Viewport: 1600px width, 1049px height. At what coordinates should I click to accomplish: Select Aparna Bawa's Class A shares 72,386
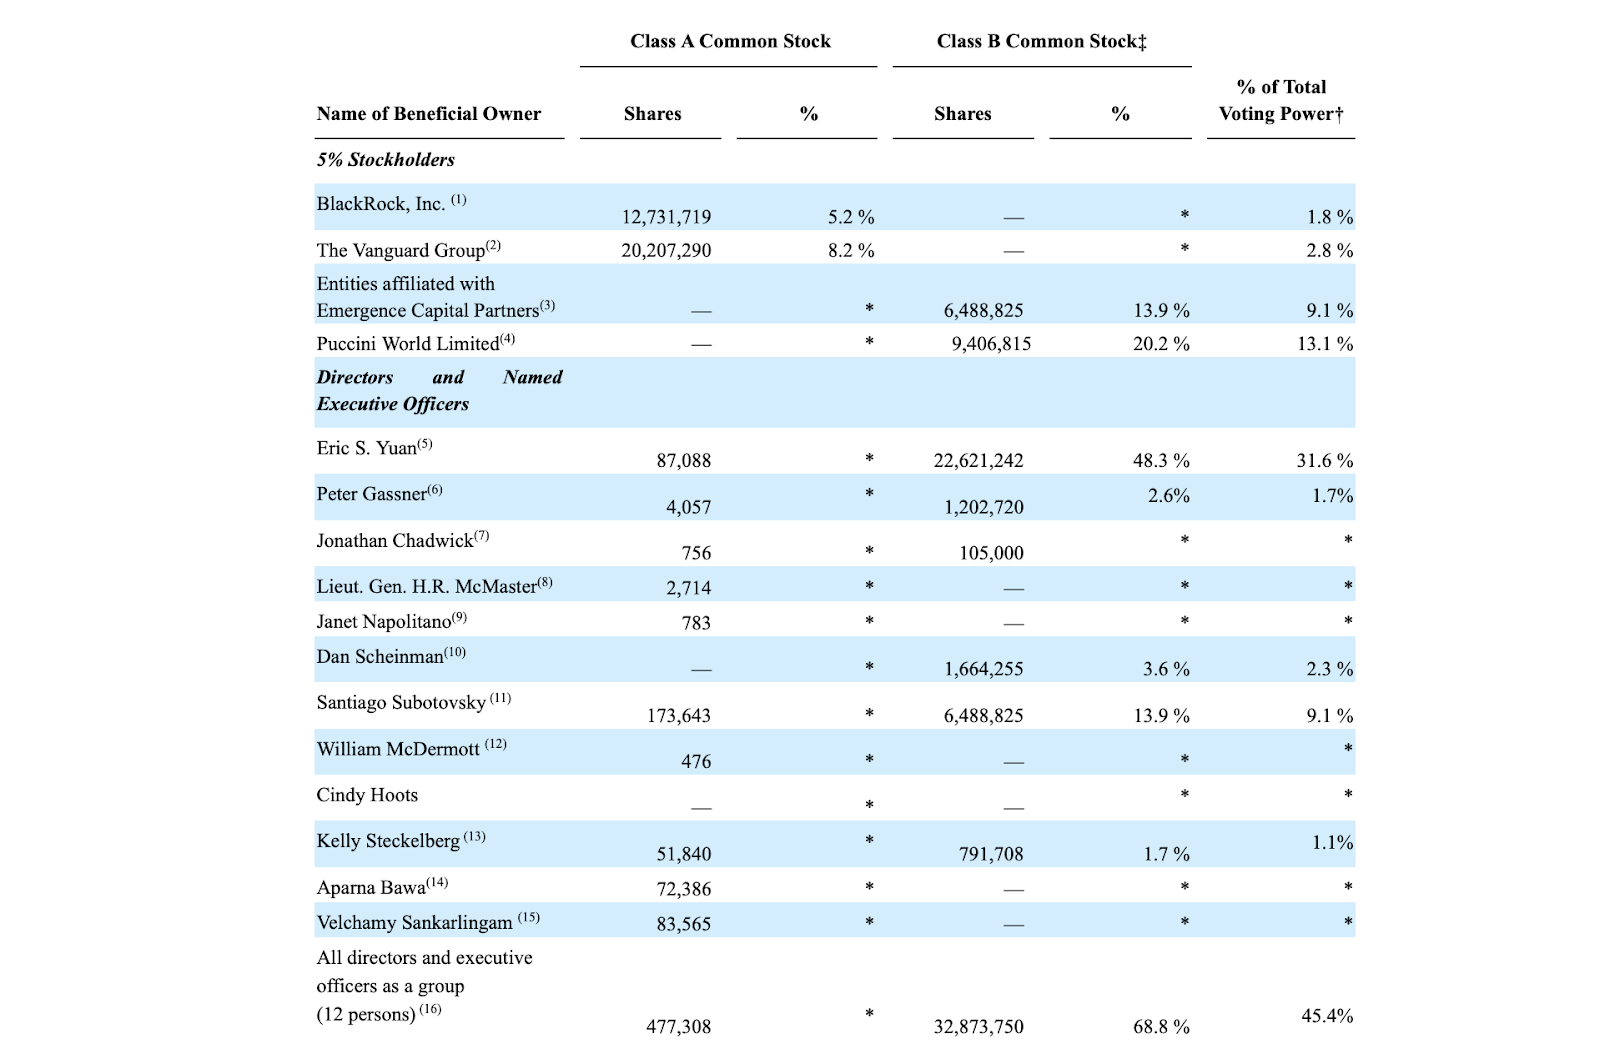point(684,889)
